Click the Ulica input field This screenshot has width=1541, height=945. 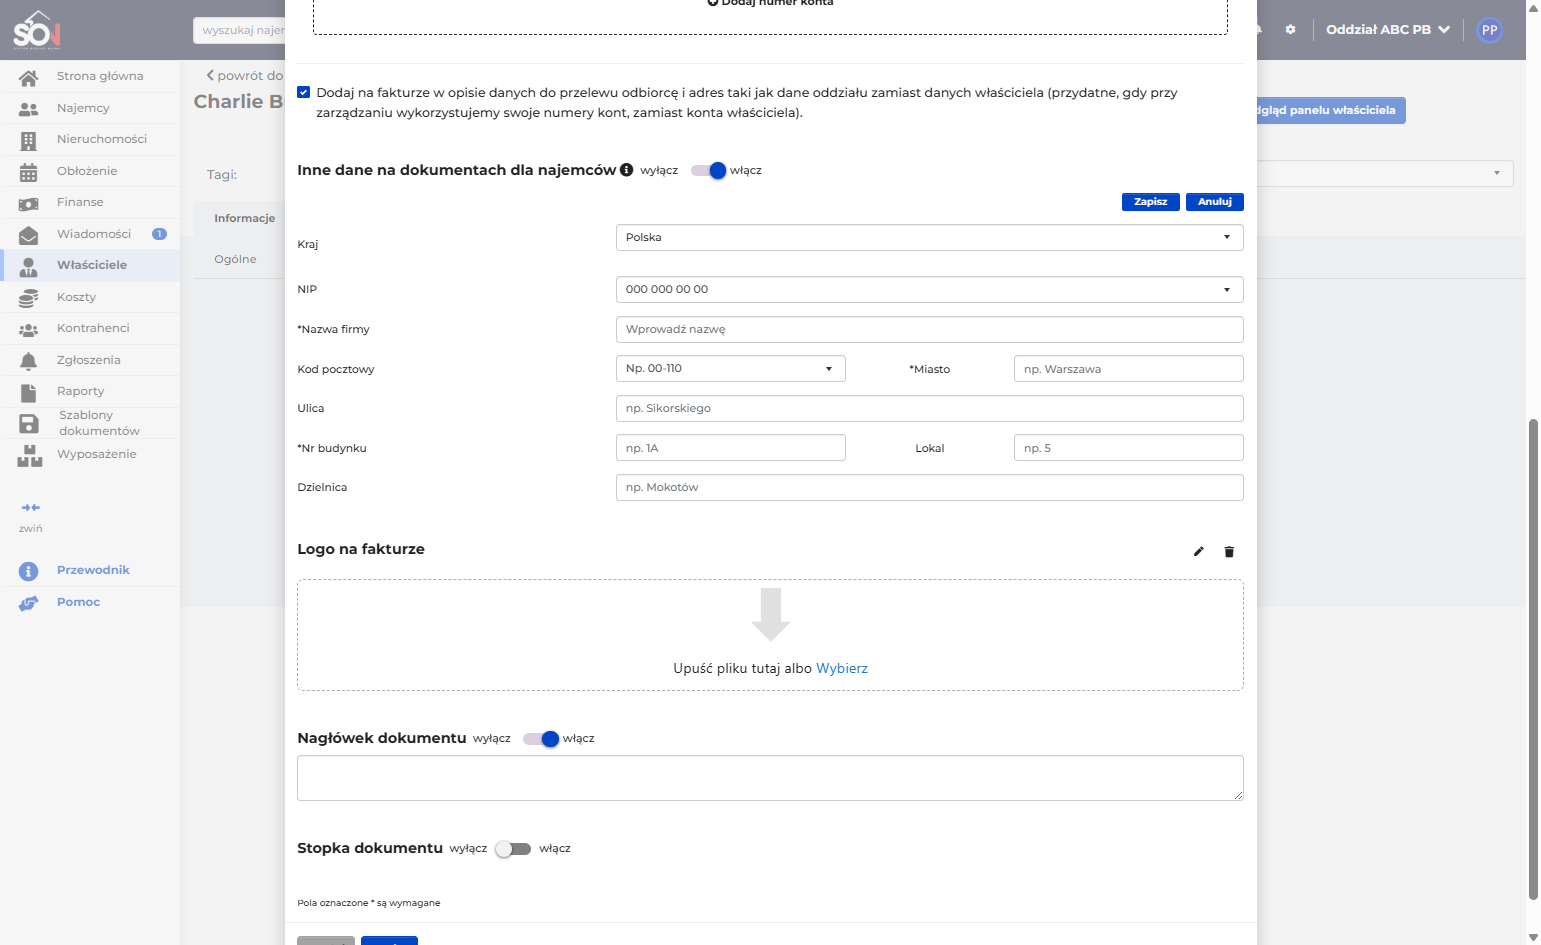930,409
